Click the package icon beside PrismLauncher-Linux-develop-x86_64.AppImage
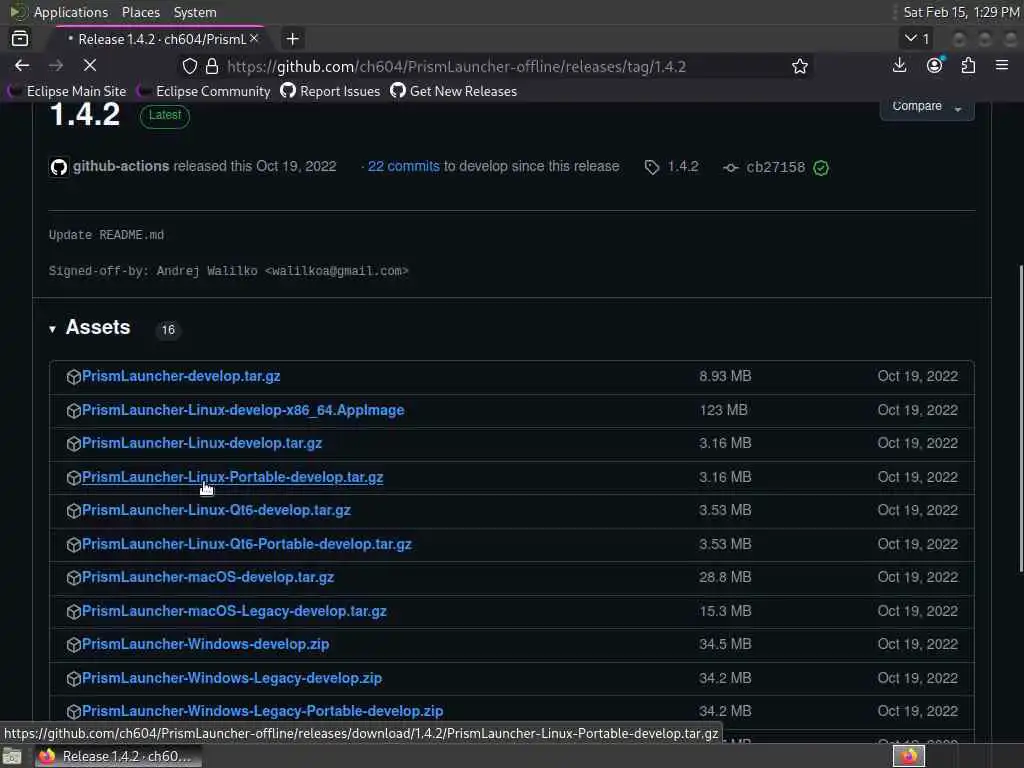Screen dimensions: 1024x768 pyautogui.click(x=73, y=411)
